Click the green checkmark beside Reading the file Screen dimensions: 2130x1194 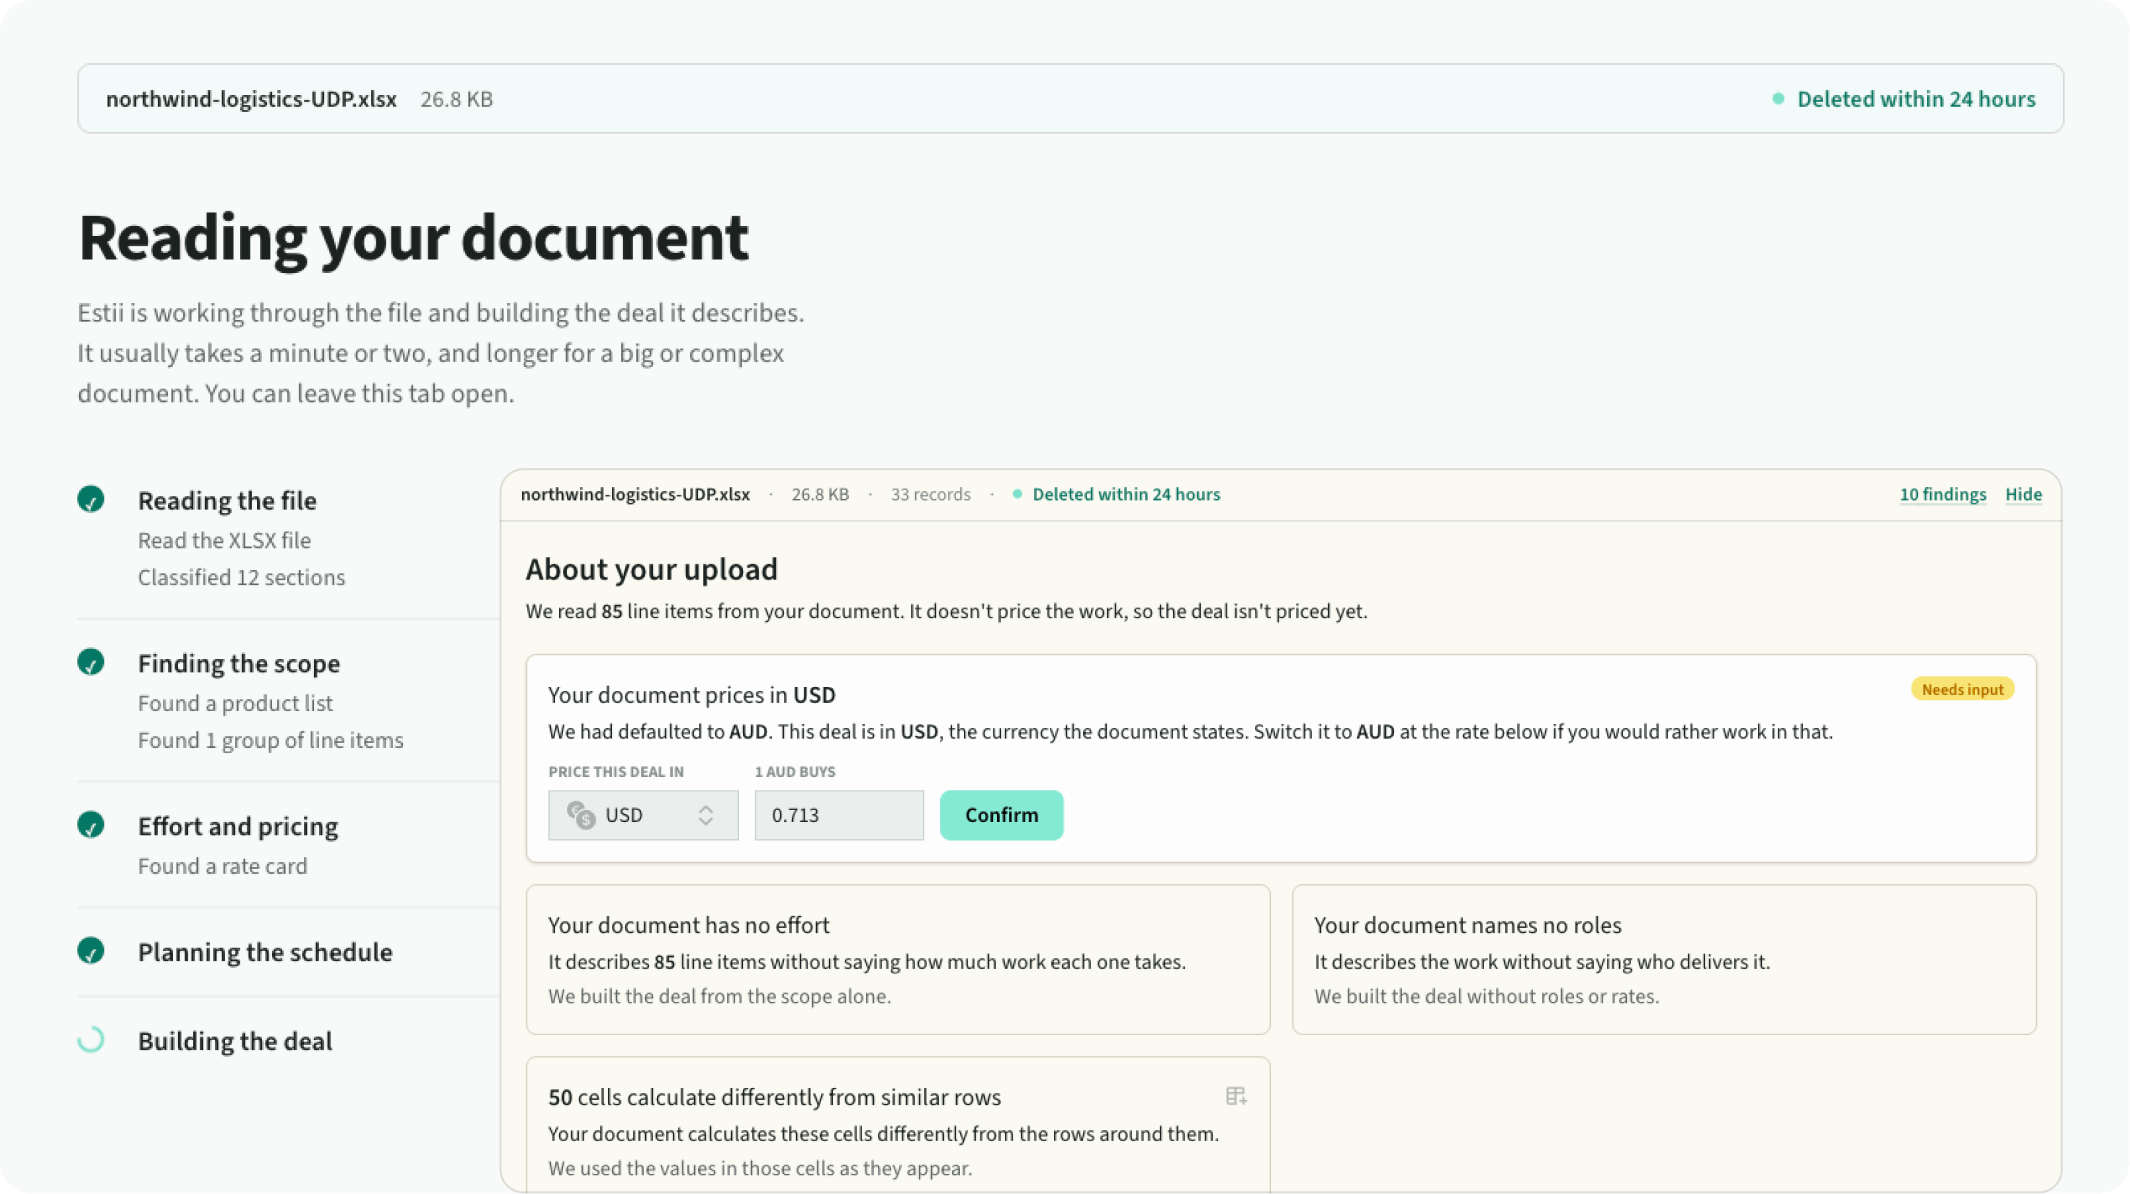coord(91,499)
